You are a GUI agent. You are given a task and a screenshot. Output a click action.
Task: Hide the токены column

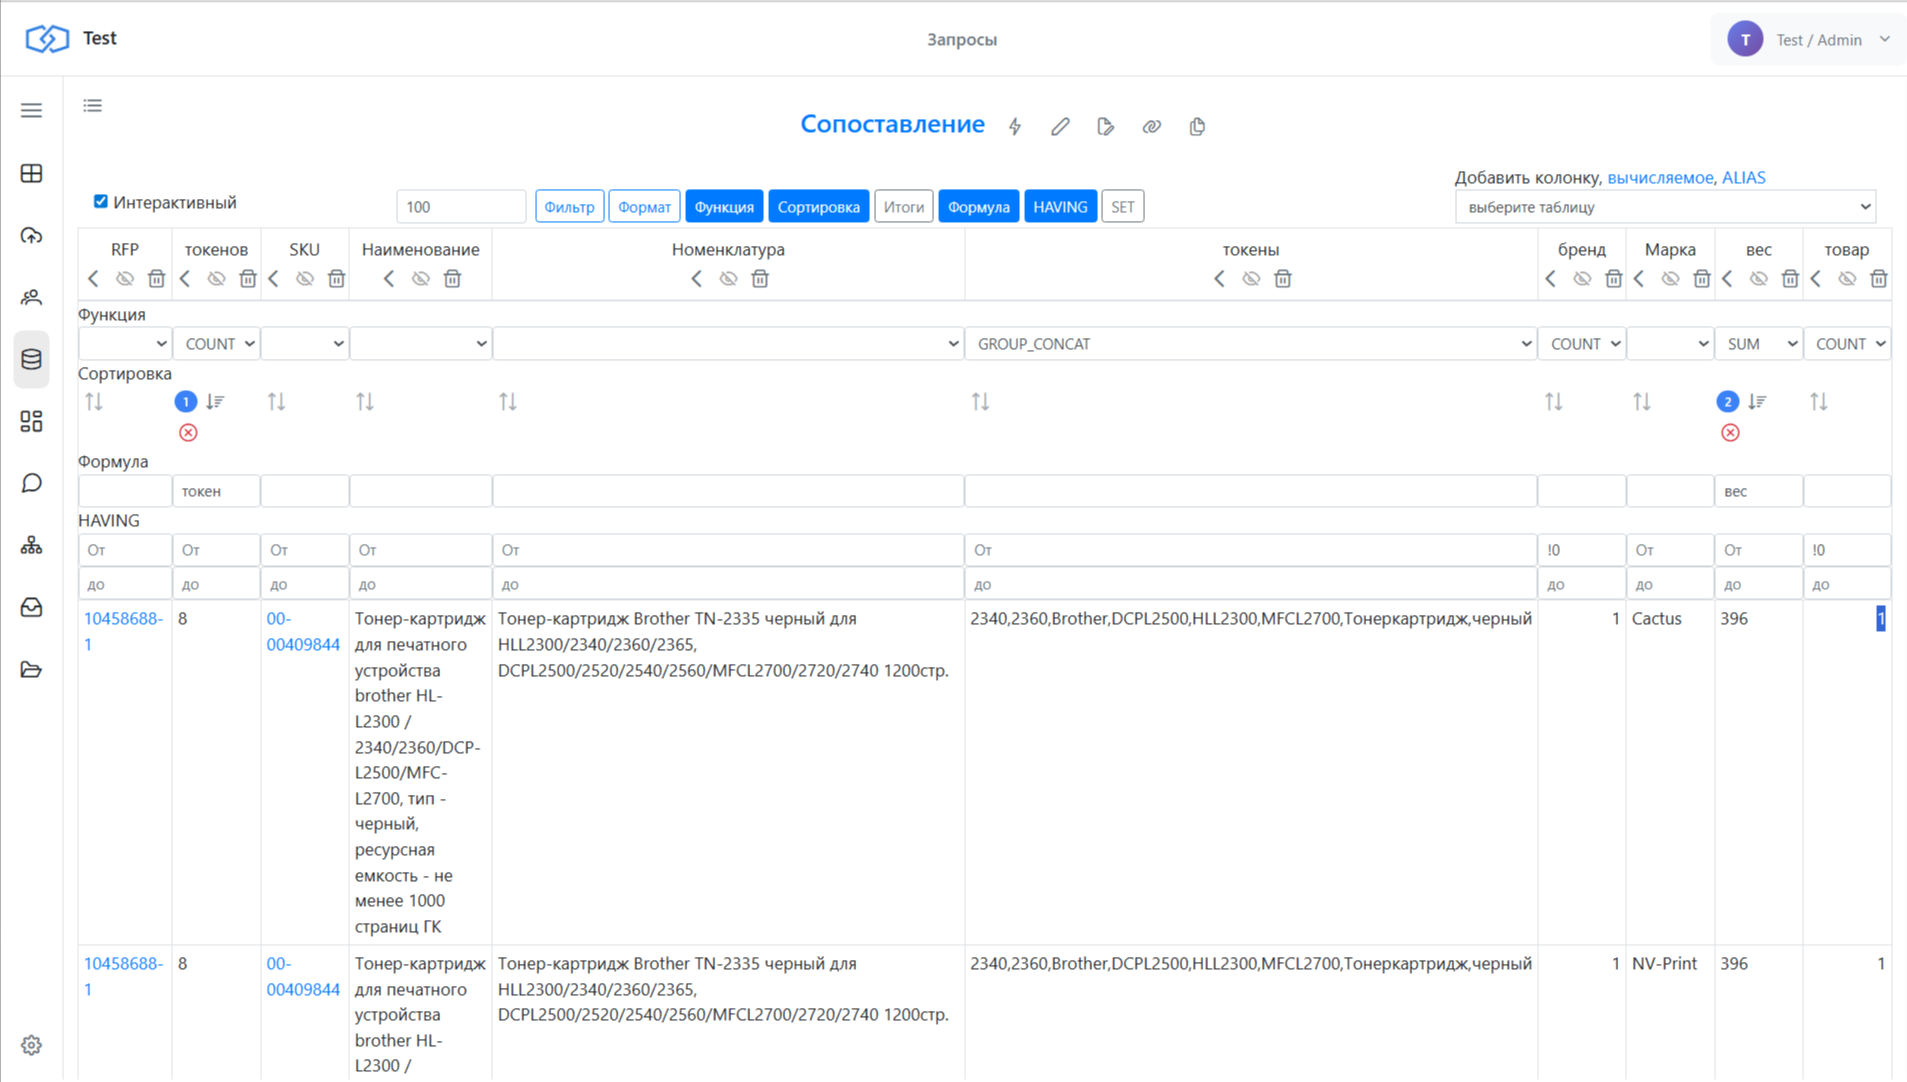point(1251,279)
